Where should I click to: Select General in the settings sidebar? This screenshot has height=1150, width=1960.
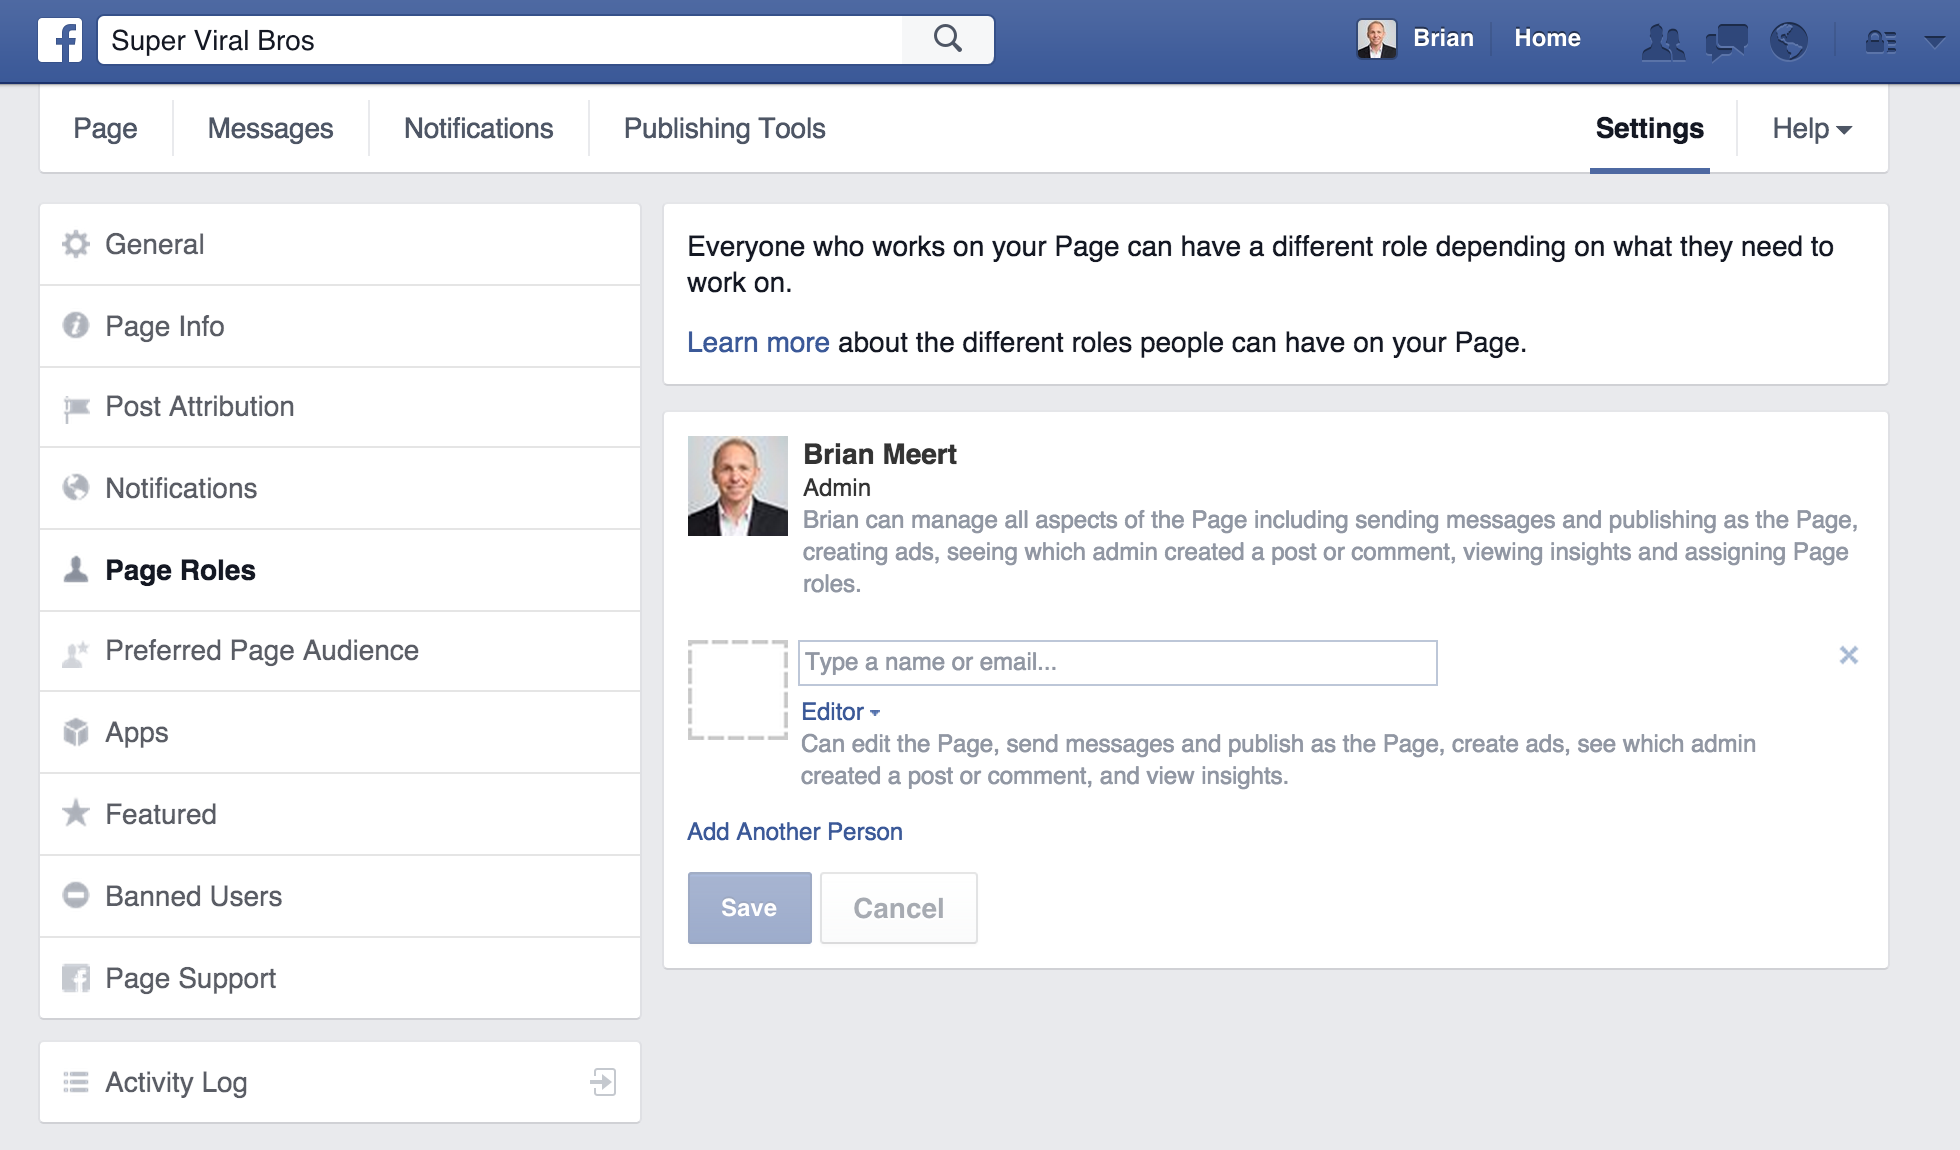click(340, 244)
